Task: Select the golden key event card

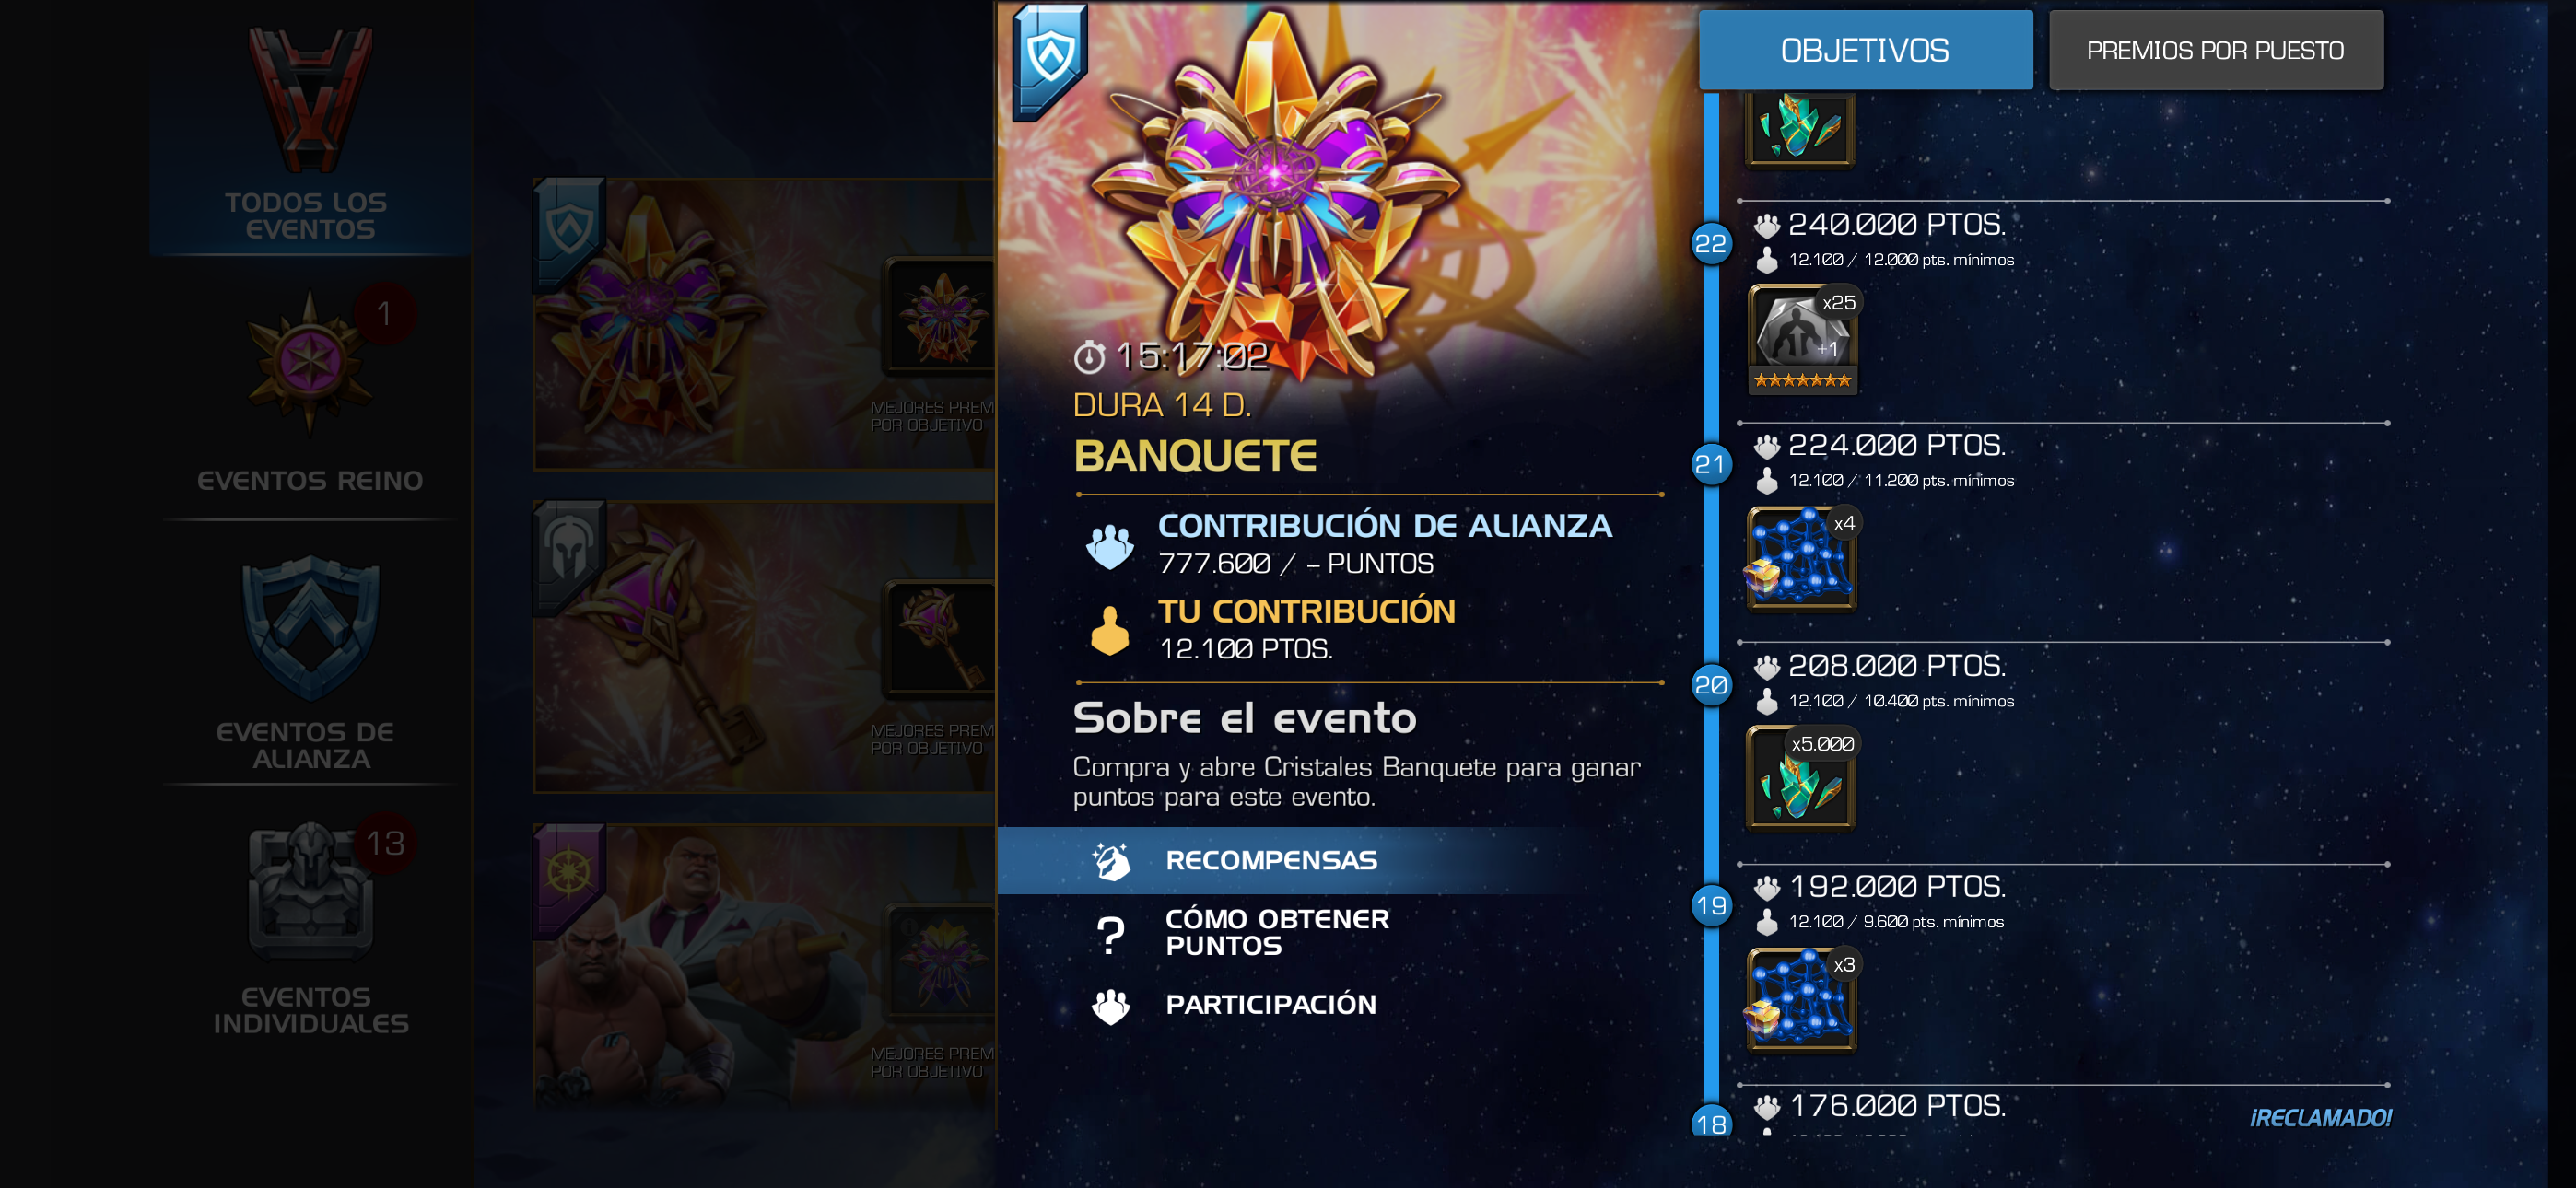Action: click(x=764, y=647)
